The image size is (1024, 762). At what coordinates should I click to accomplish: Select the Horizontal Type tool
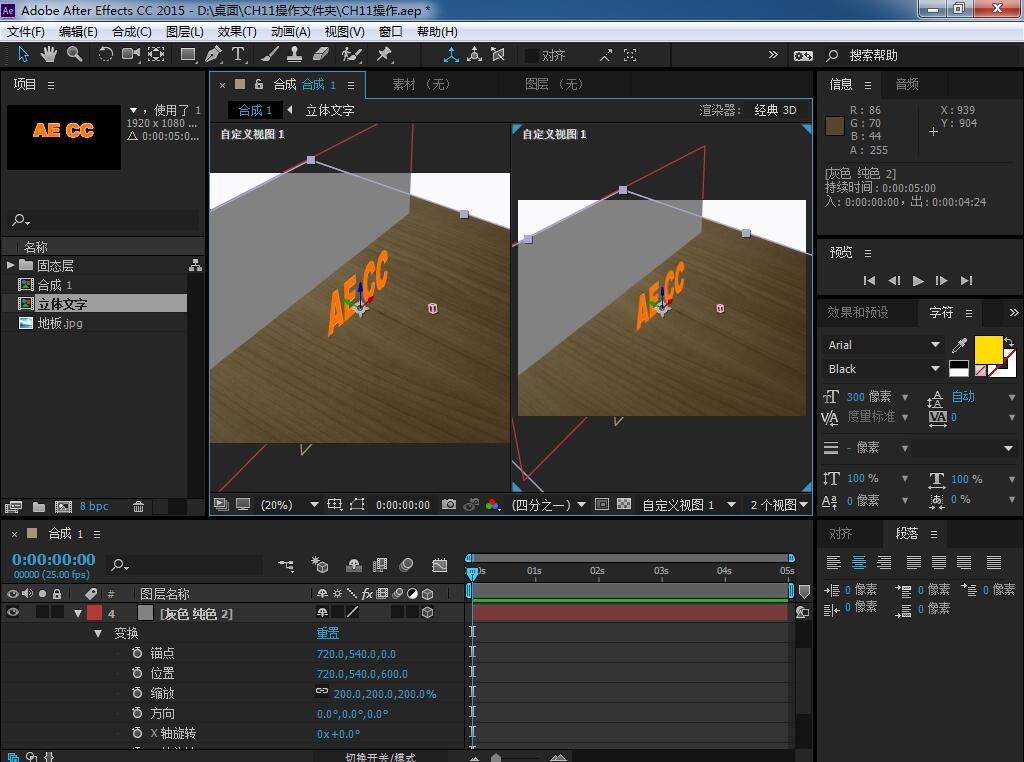point(238,54)
